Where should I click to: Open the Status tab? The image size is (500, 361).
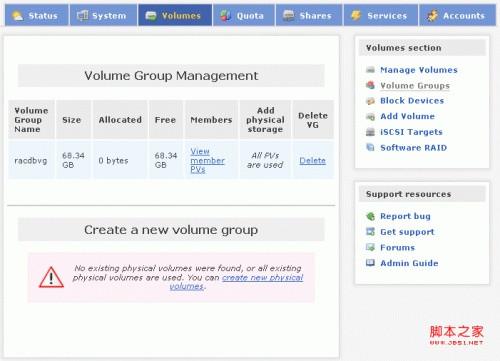(37, 15)
